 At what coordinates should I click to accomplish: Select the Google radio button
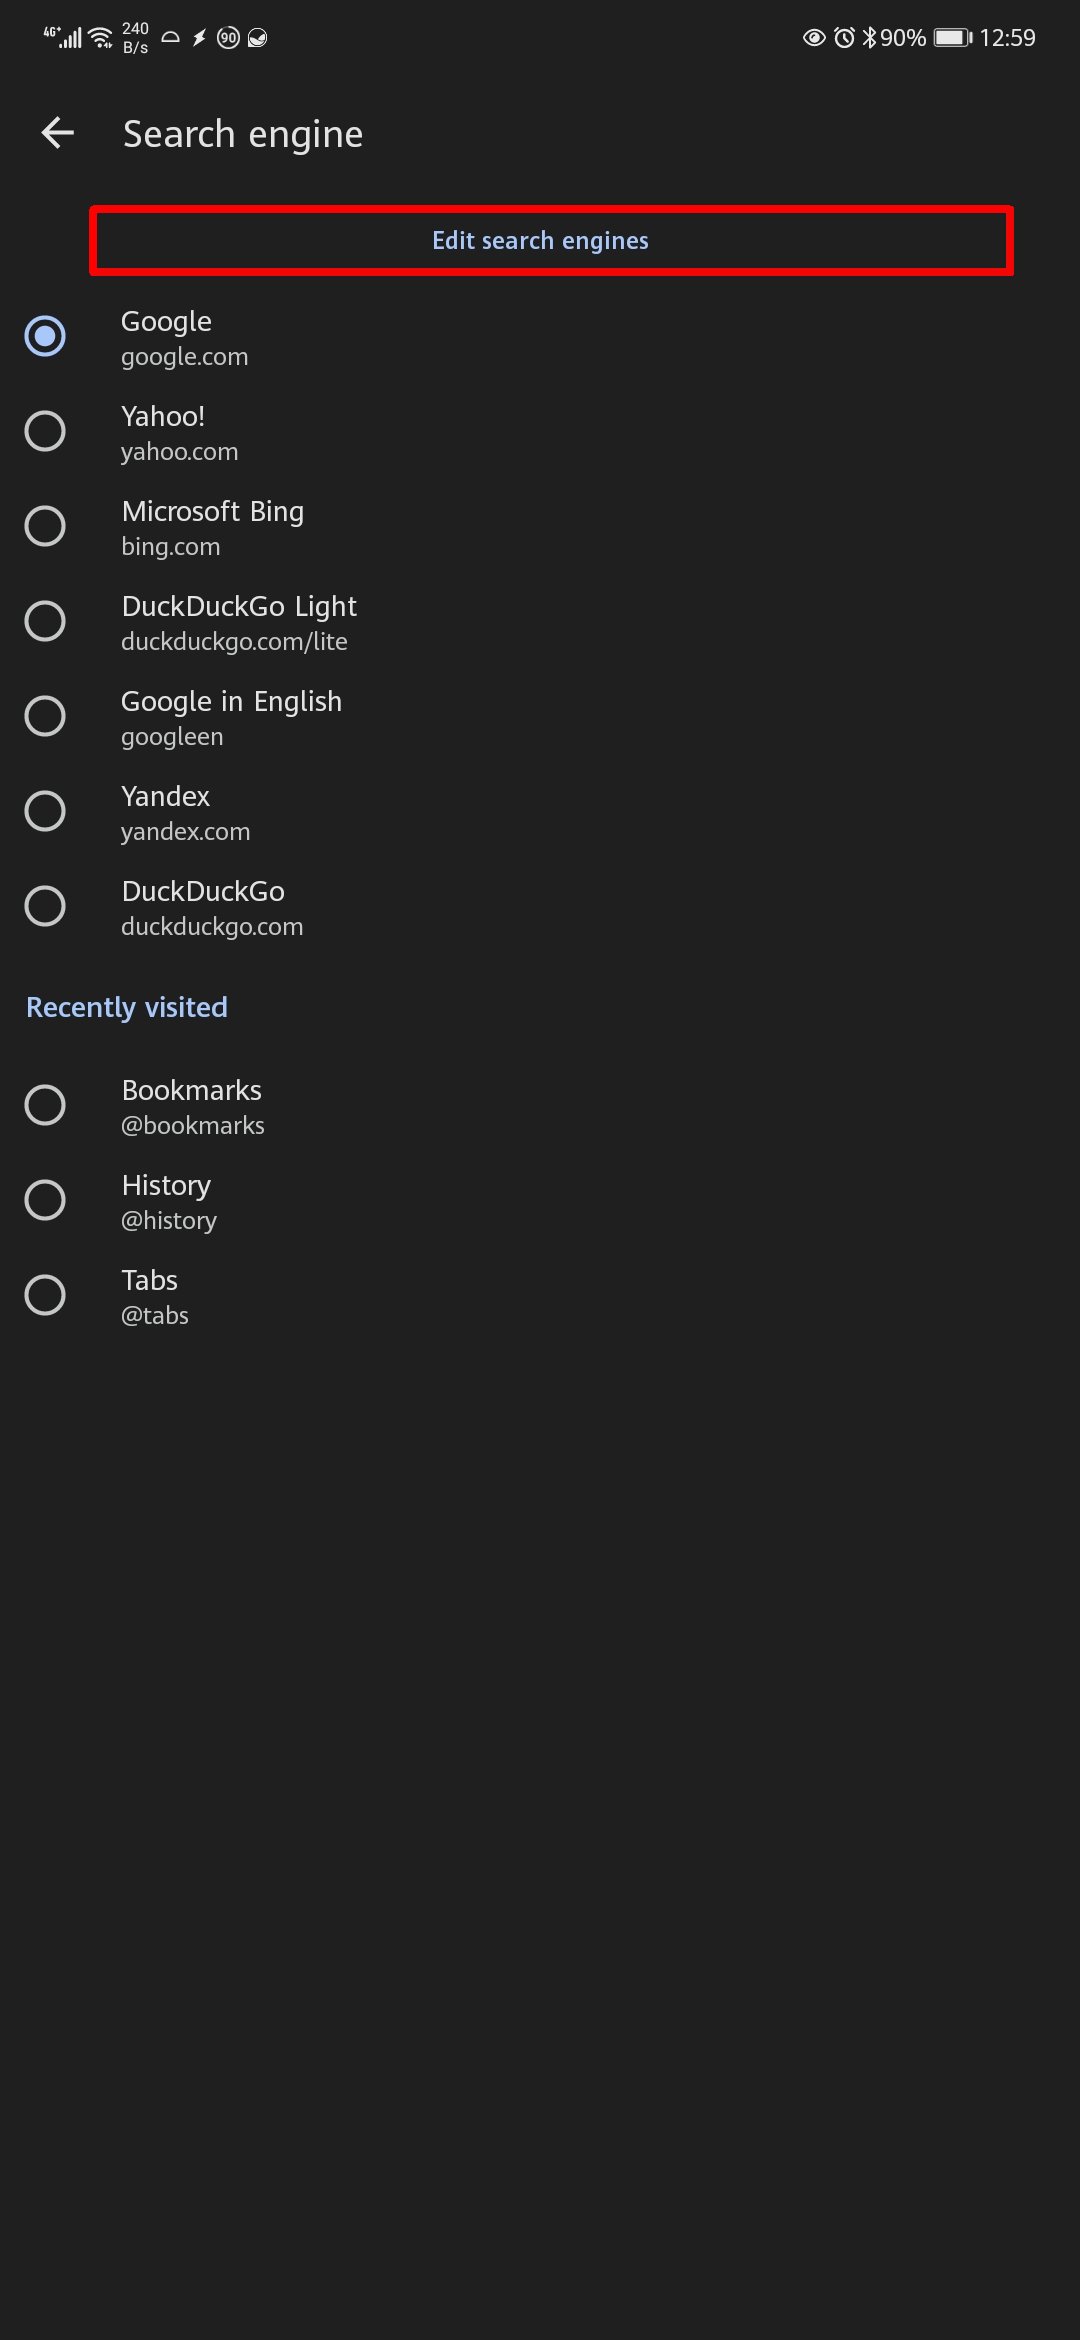click(x=45, y=336)
